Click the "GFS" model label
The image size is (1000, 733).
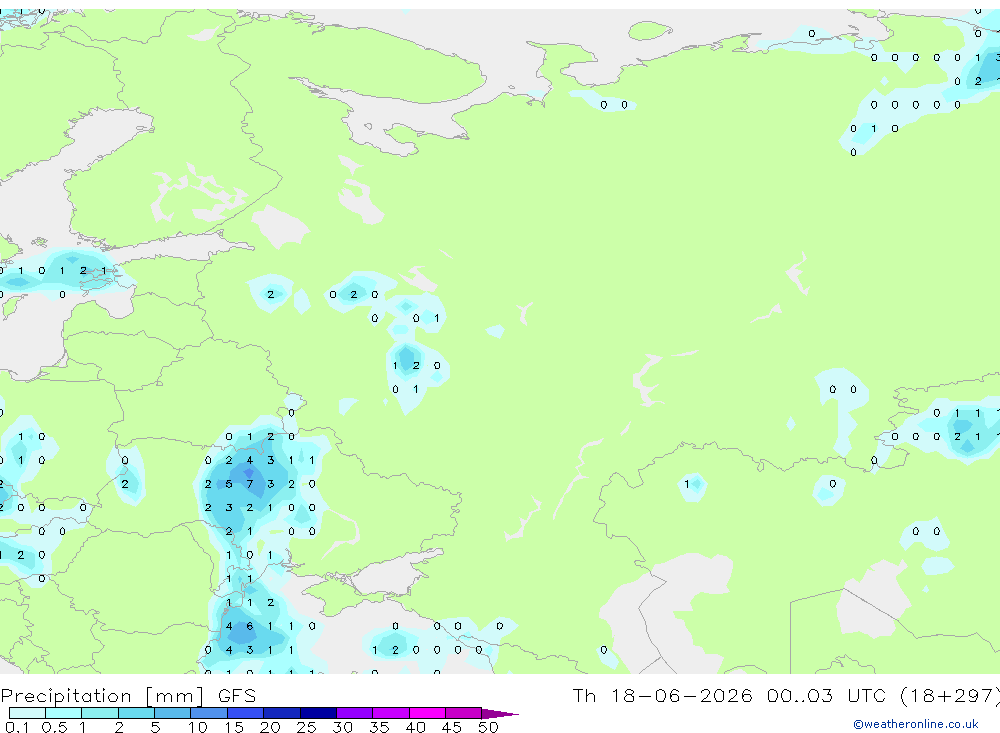coord(237,695)
